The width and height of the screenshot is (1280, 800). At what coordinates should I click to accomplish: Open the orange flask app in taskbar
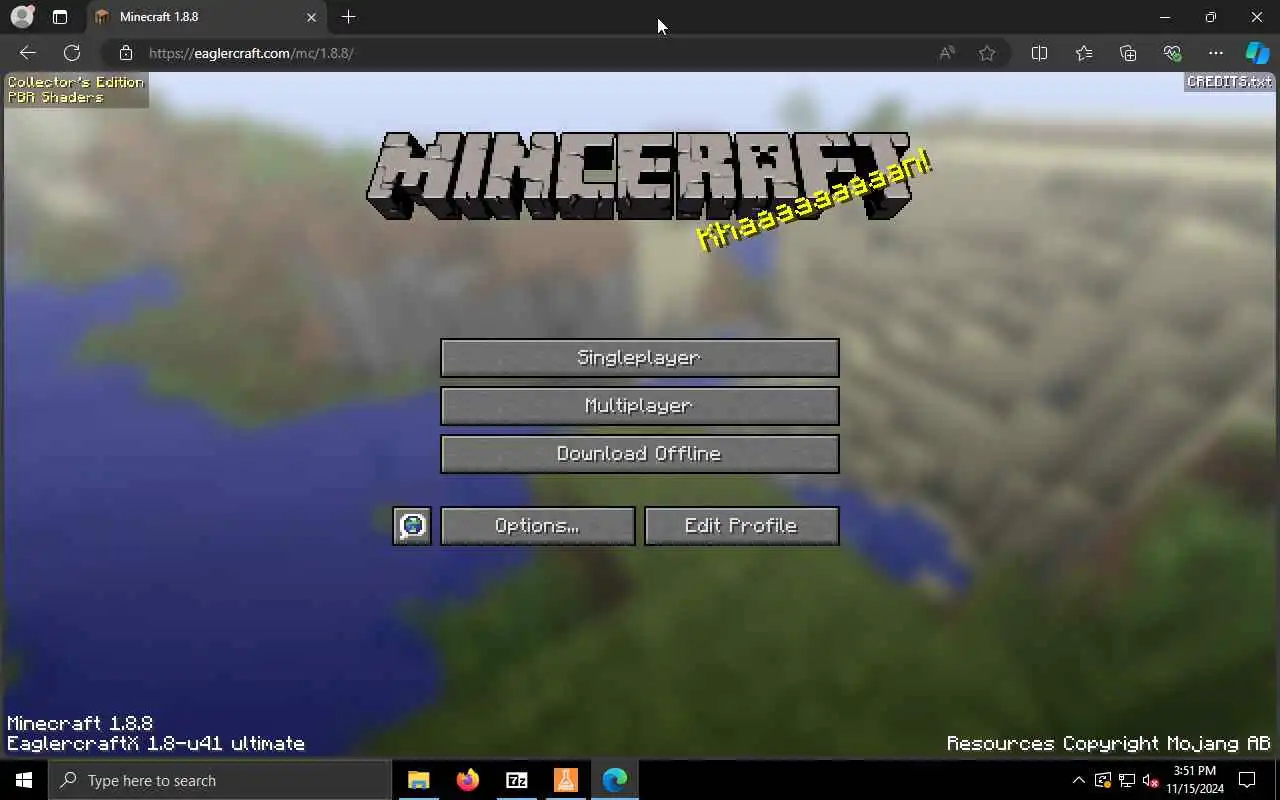[x=566, y=780]
